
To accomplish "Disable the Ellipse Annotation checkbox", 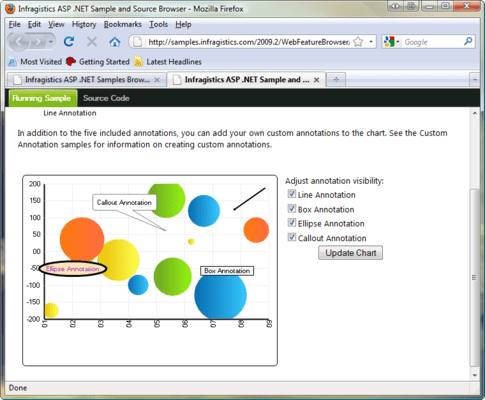I will pyautogui.click(x=292, y=222).
